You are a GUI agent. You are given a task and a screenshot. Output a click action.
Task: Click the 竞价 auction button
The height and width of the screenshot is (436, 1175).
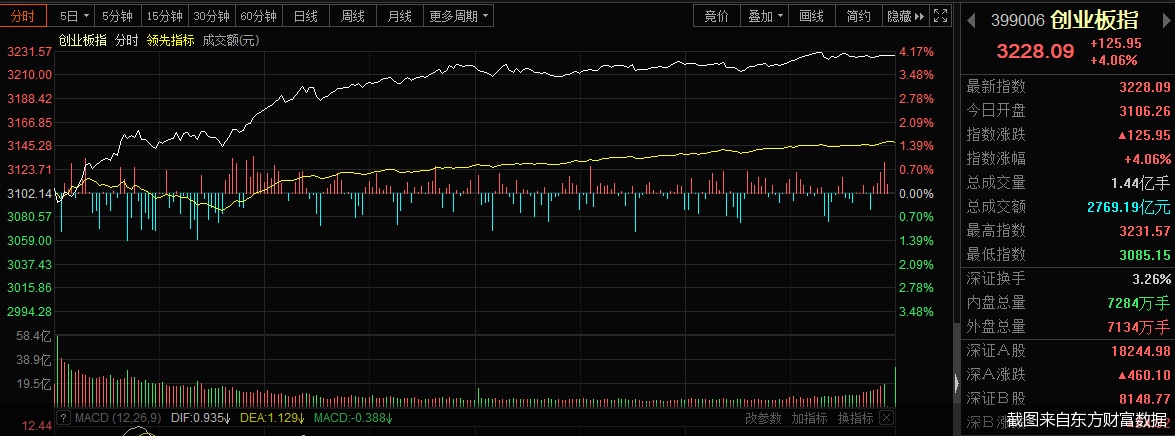tap(717, 15)
